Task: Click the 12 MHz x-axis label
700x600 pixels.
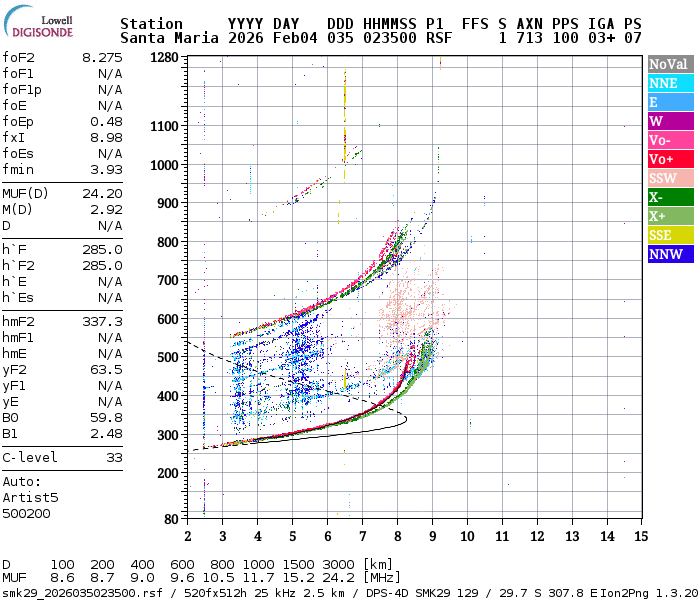Action: 537,536
